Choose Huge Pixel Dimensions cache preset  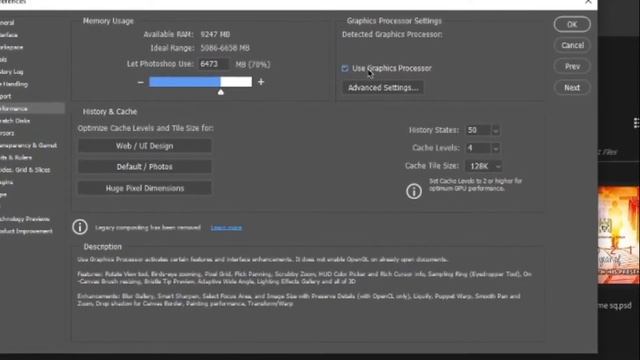pos(144,188)
